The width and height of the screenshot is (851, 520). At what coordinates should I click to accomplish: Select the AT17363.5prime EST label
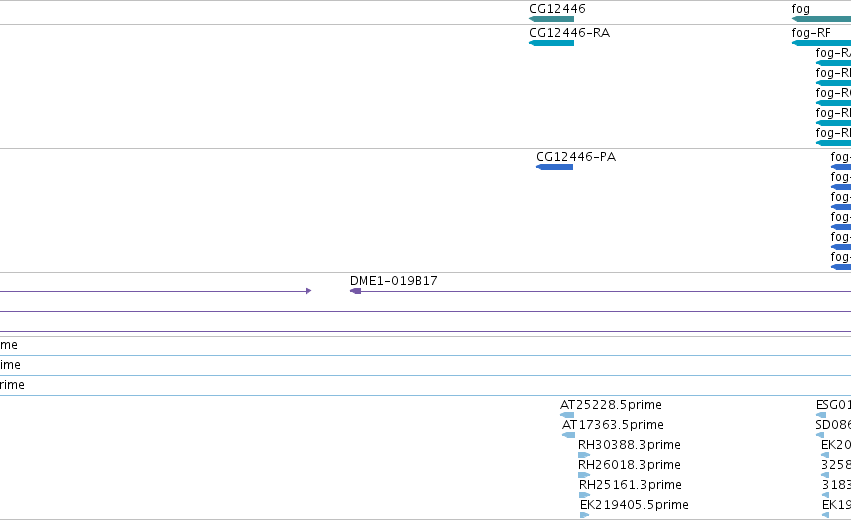(613, 424)
